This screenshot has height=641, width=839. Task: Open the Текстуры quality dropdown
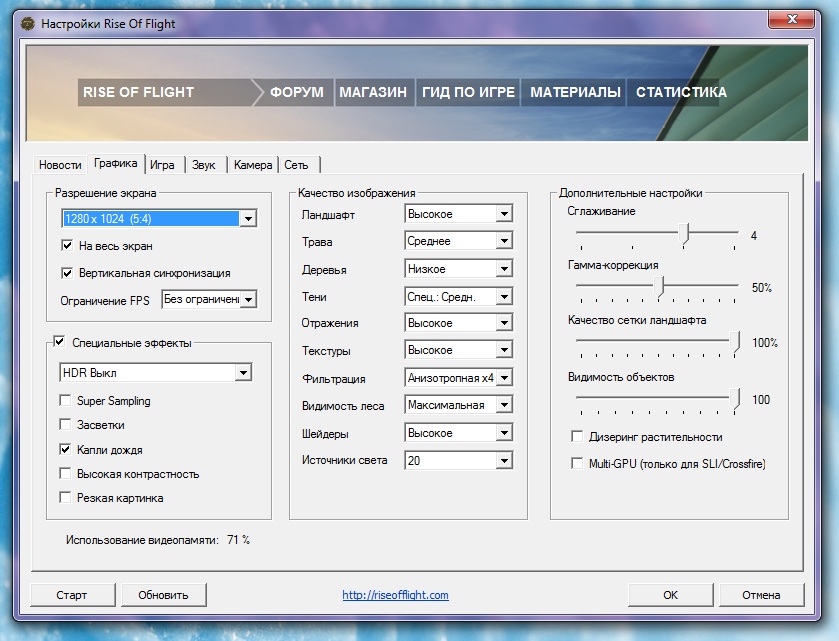tap(459, 350)
